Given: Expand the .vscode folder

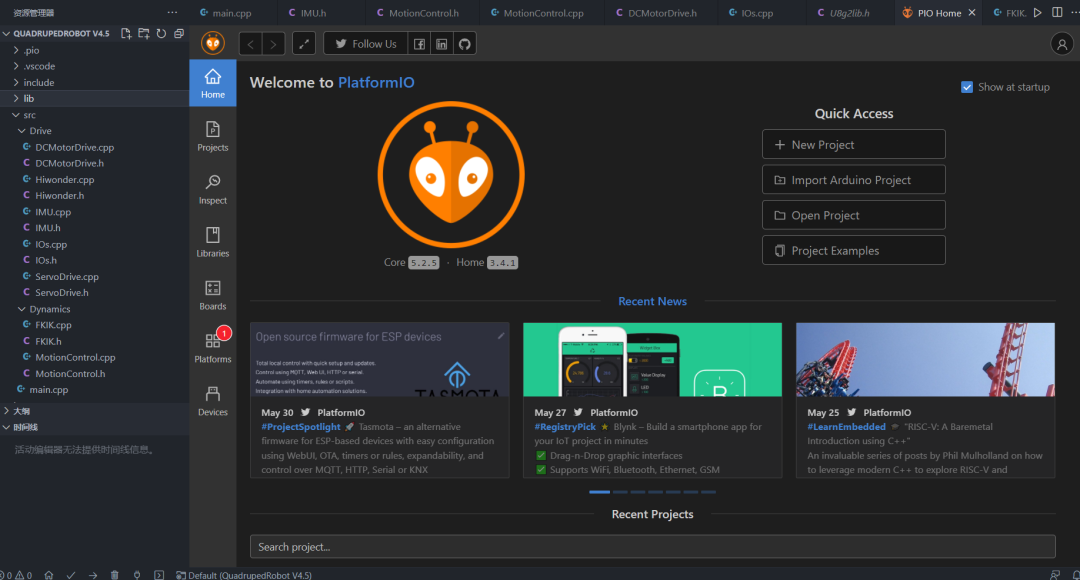Looking at the screenshot, I should 94,66.
